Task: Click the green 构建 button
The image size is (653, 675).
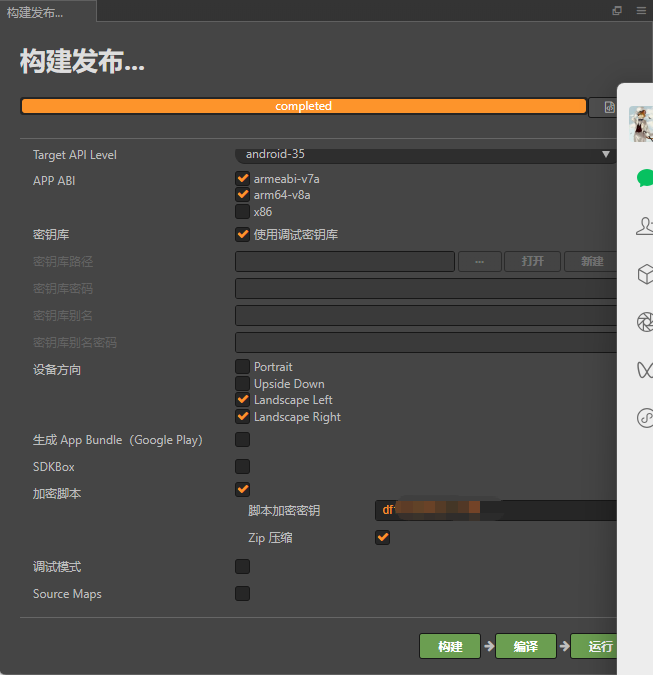Action: pos(450,646)
